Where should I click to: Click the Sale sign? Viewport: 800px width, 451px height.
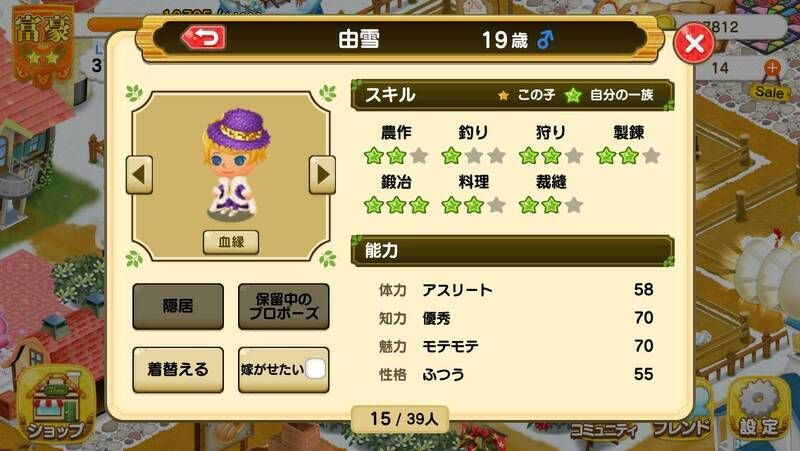769,92
